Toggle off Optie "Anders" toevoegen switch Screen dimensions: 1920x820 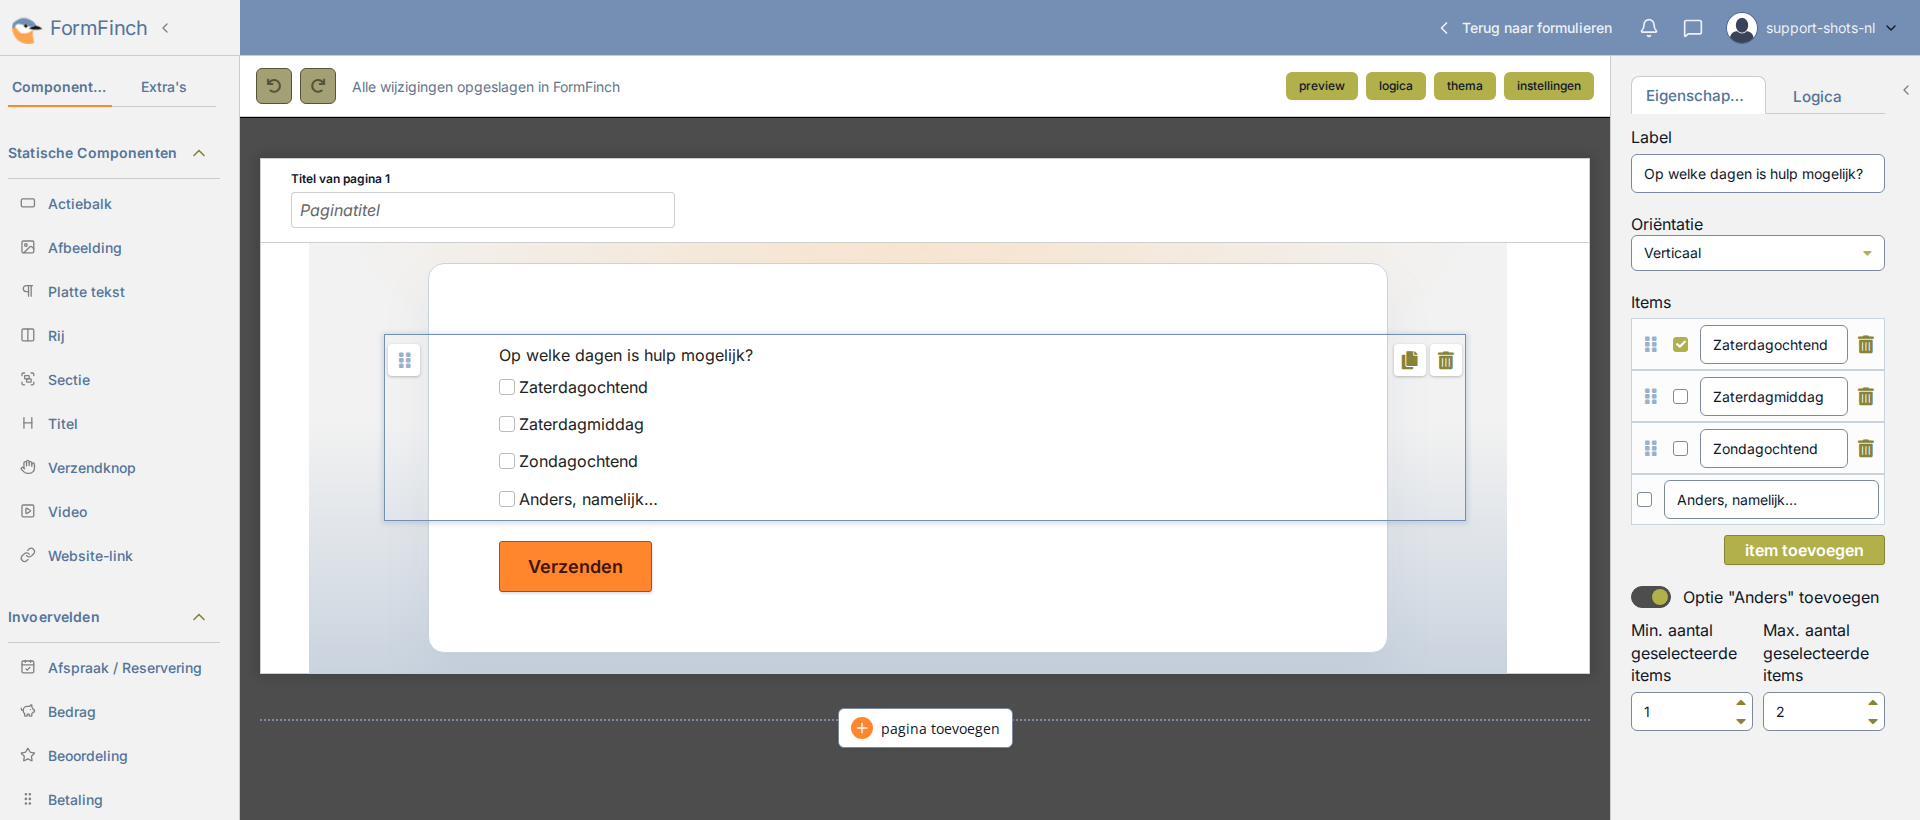tap(1651, 597)
